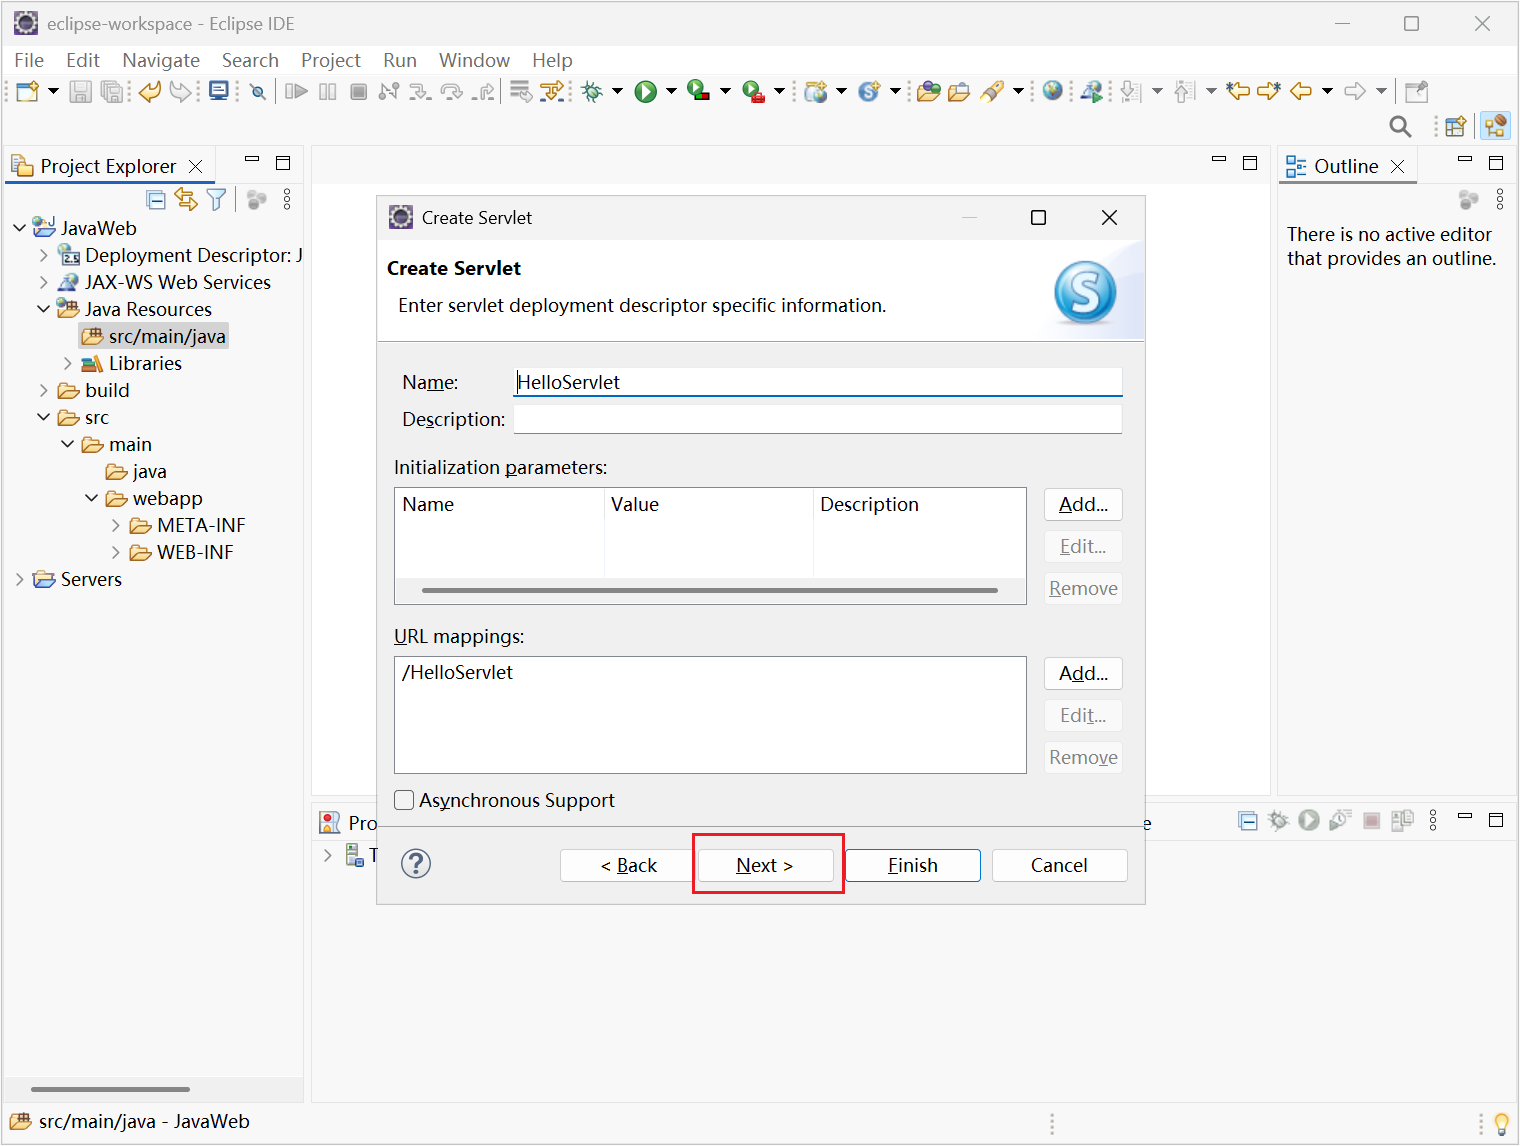1520x1146 pixels.
Task: Click the Open Type folder icon
Action: point(928,92)
